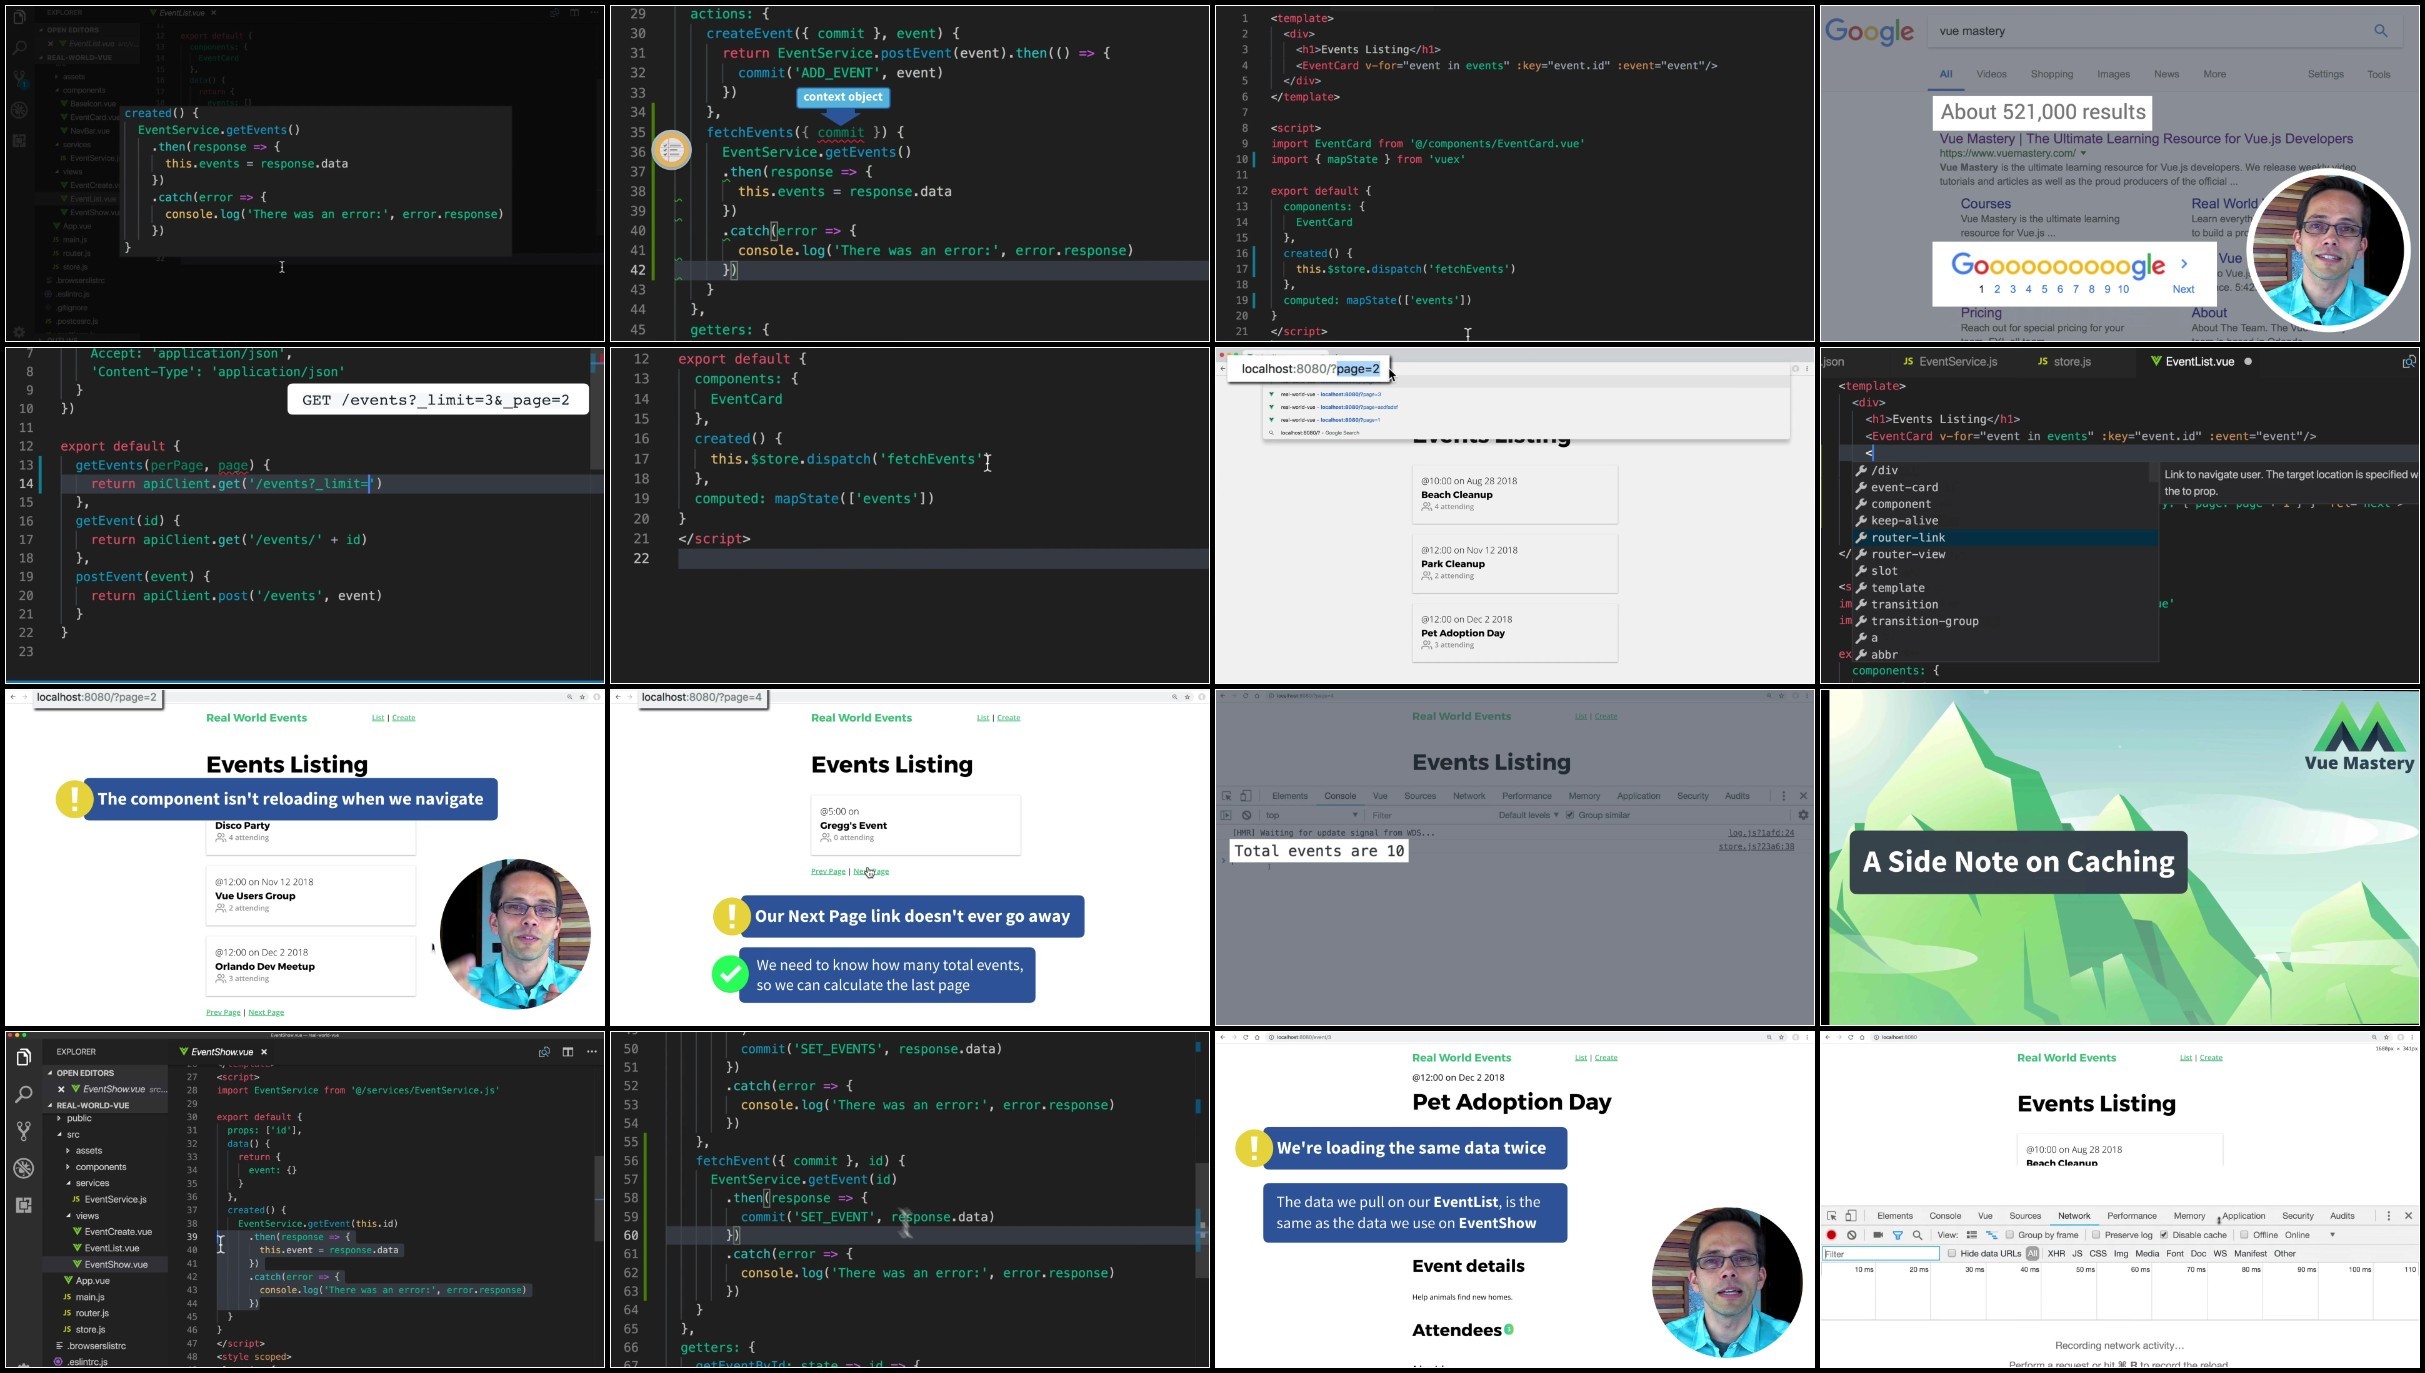Select the large request rows view icon in Network DevTools
Viewport: 2425px width, 1373px height.
pos(1972,1235)
